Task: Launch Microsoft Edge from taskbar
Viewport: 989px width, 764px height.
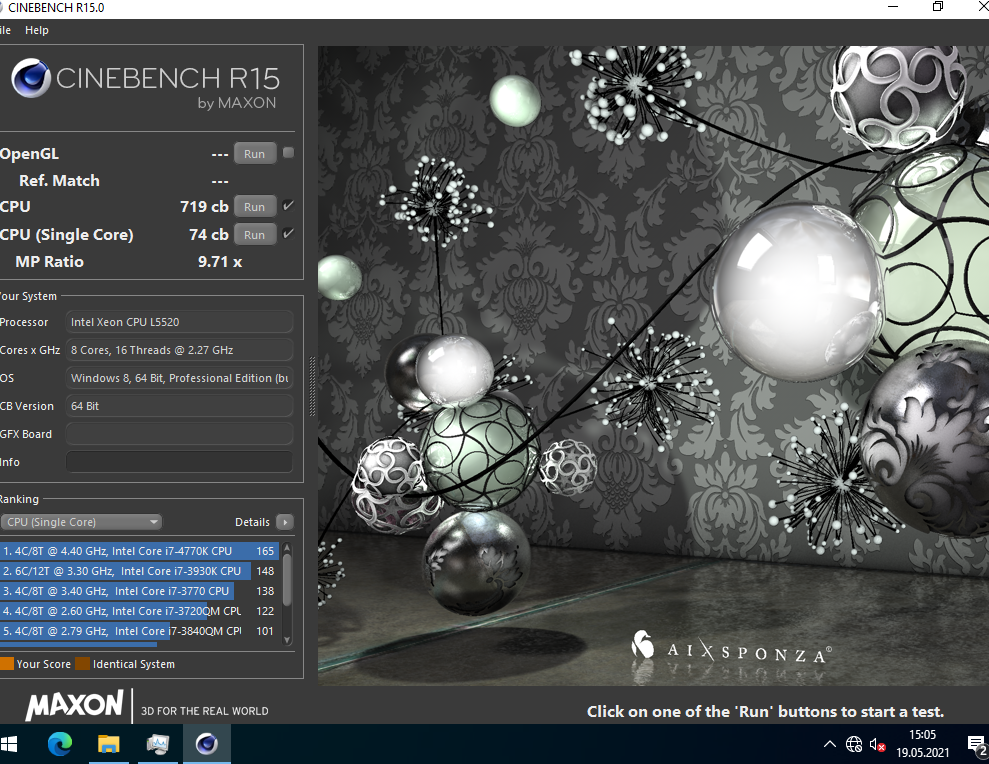Action: 60,744
